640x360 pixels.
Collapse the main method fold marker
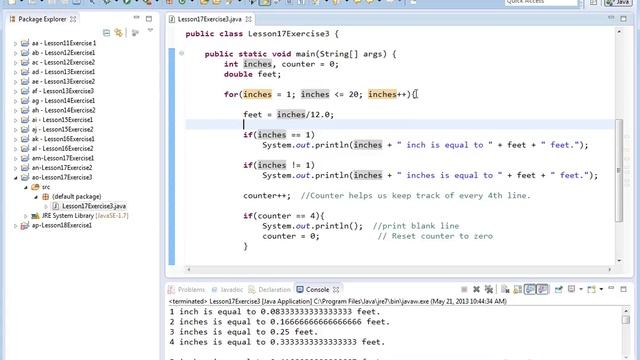pyautogui.click(x=182, y=53)
